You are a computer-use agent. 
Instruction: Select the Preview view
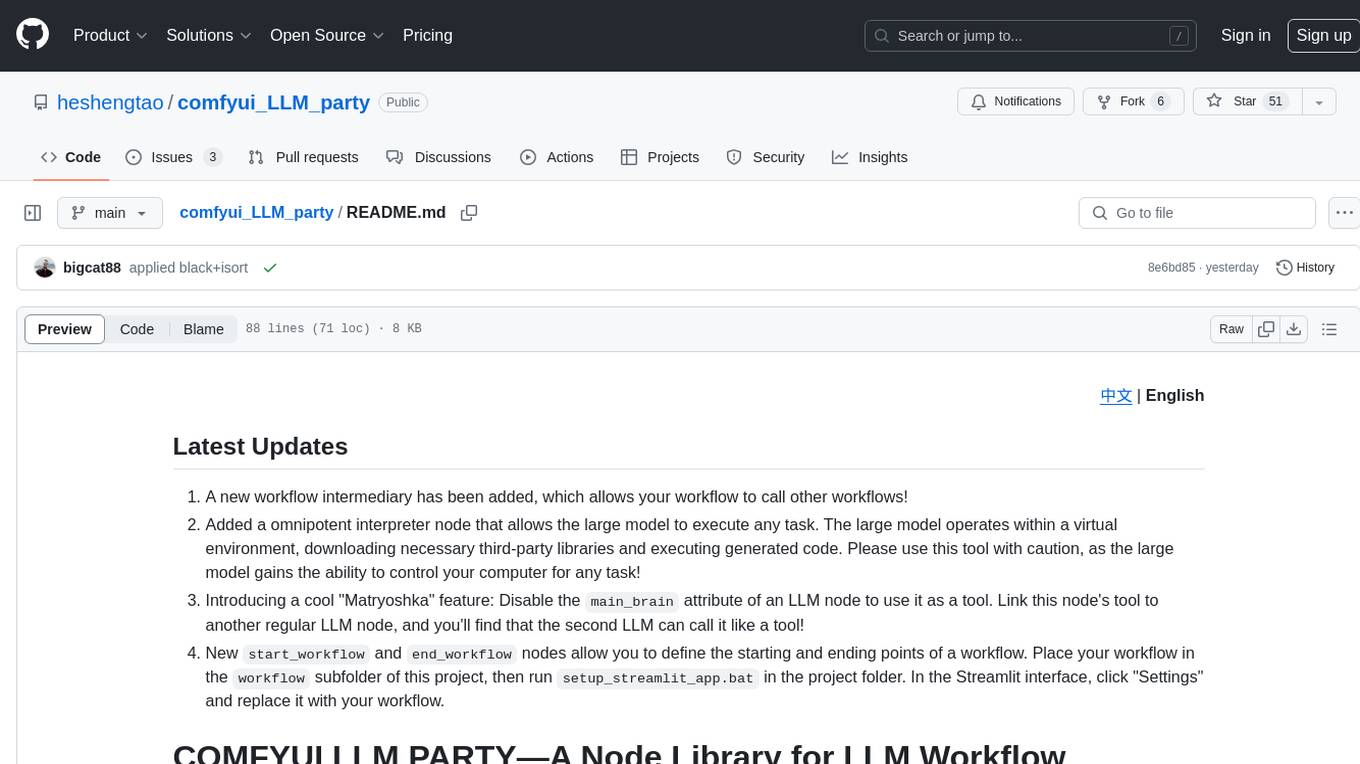(x=64, y=329)
